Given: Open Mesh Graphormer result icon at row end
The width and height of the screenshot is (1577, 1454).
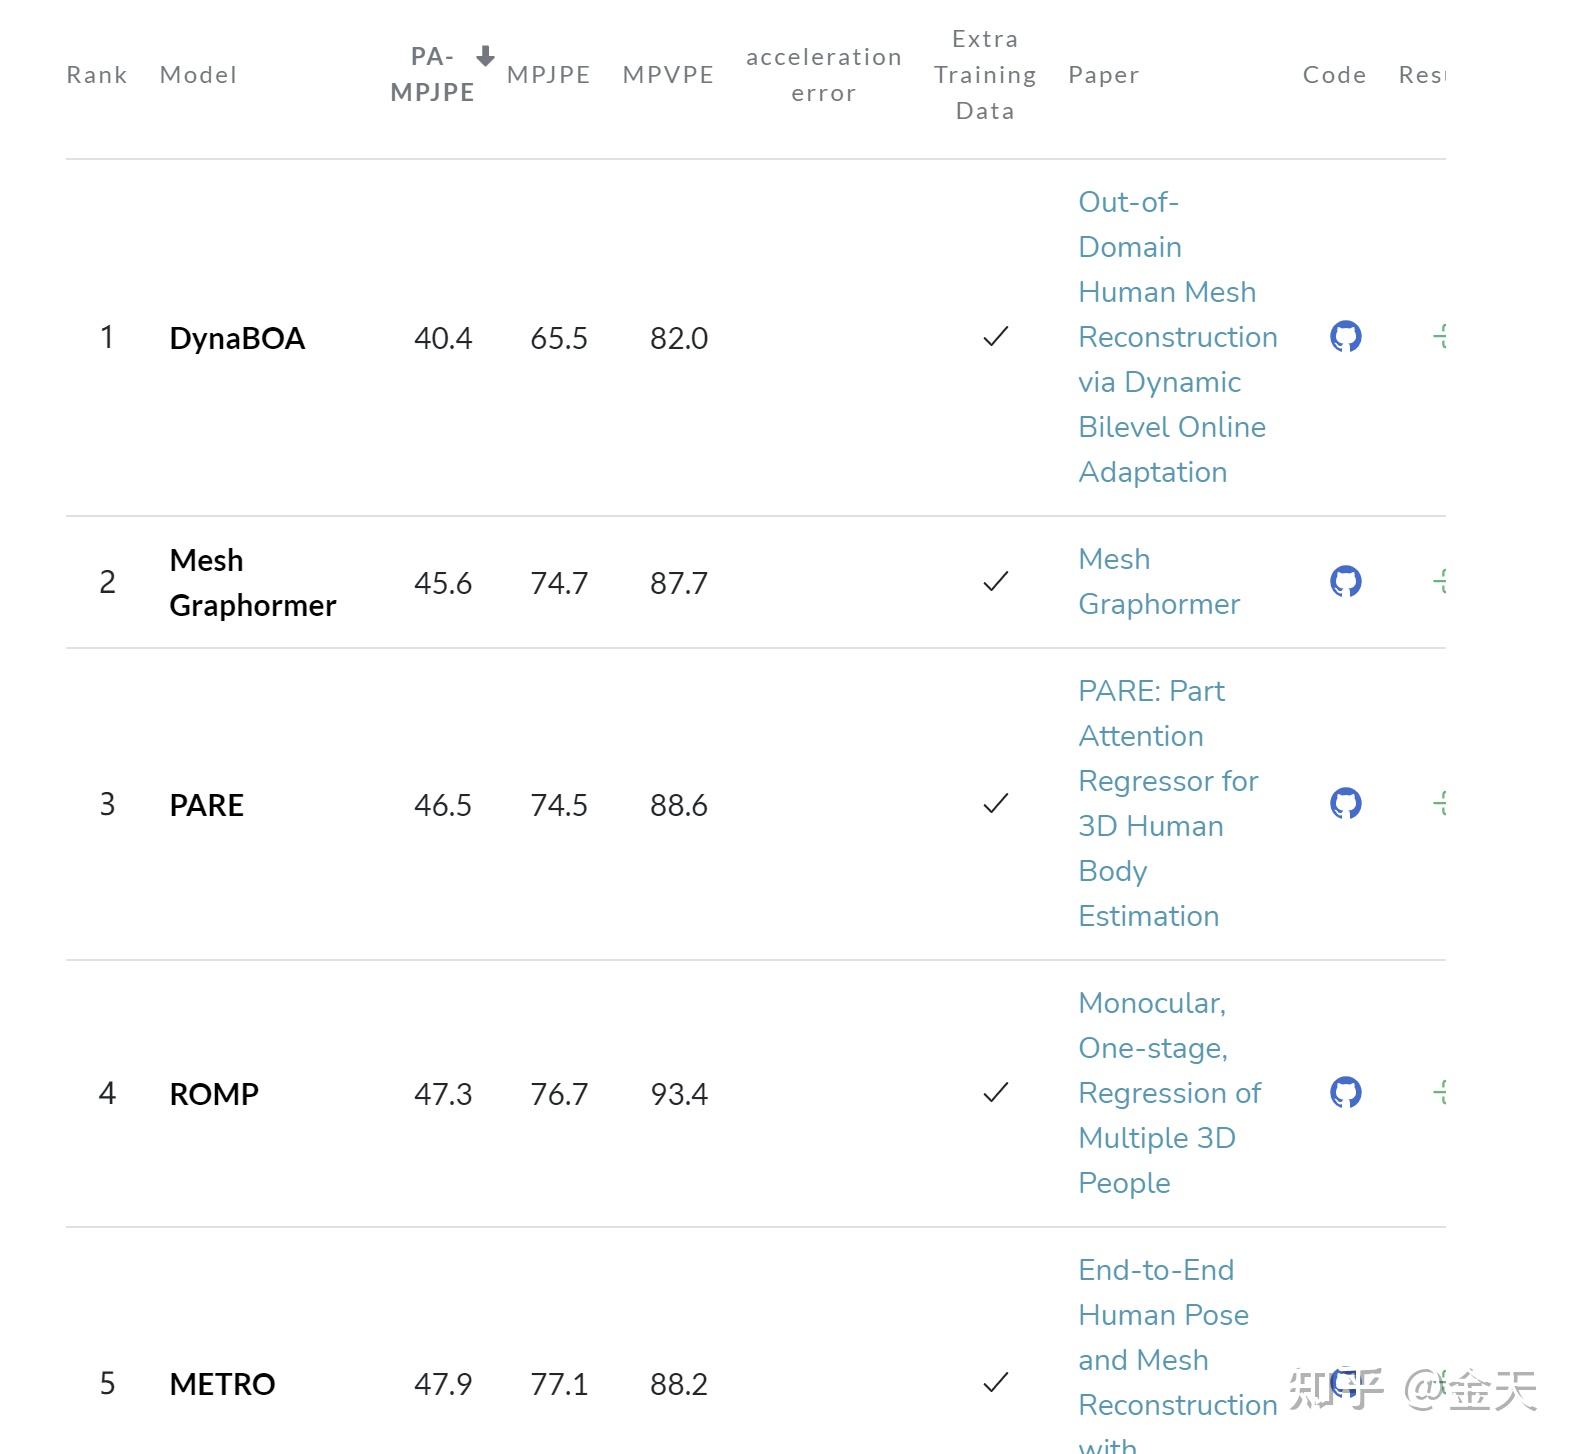Looking at the screenshot, I should pyautogui.click(x=1439, y=581).
